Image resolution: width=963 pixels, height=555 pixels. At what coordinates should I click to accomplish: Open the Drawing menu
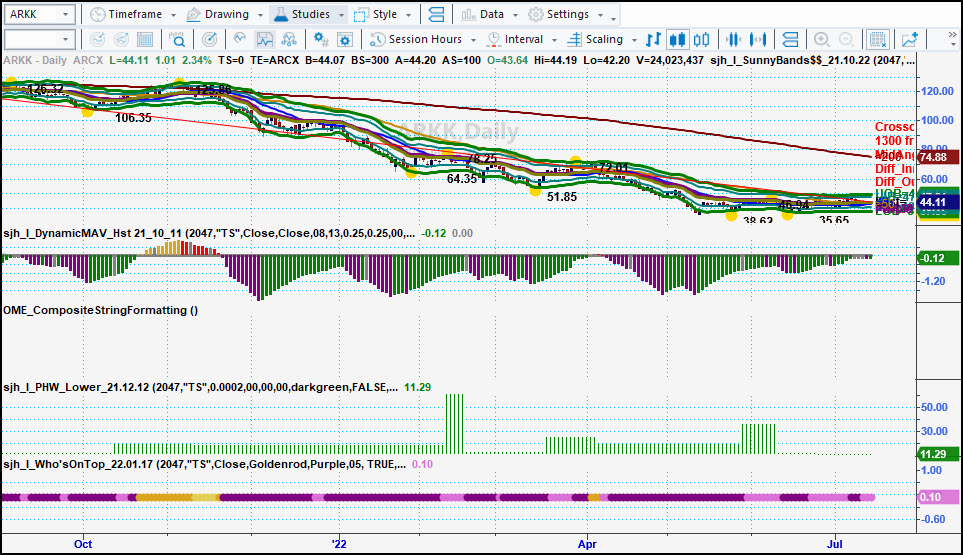pyautogui.click(x=218, y=14)
